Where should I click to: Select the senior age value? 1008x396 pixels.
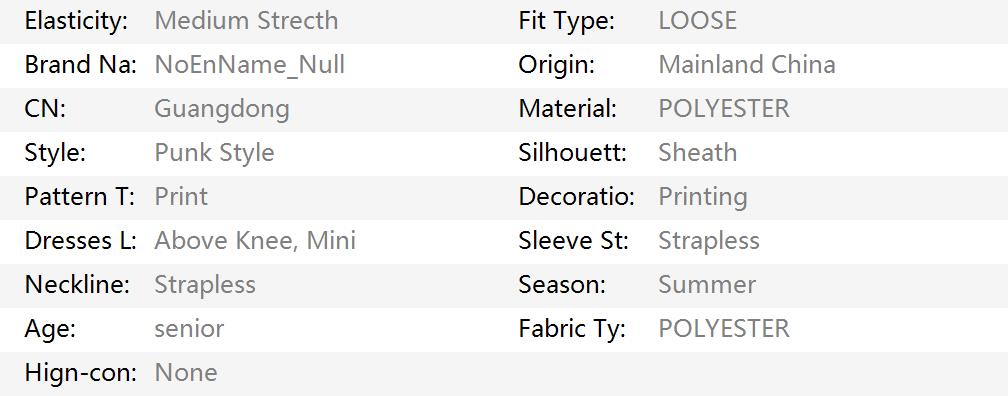(189, 328)
